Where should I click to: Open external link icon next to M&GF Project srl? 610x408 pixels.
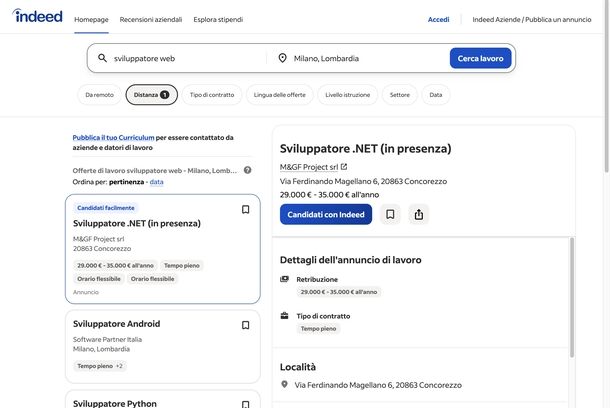click(x=344, y=167)
